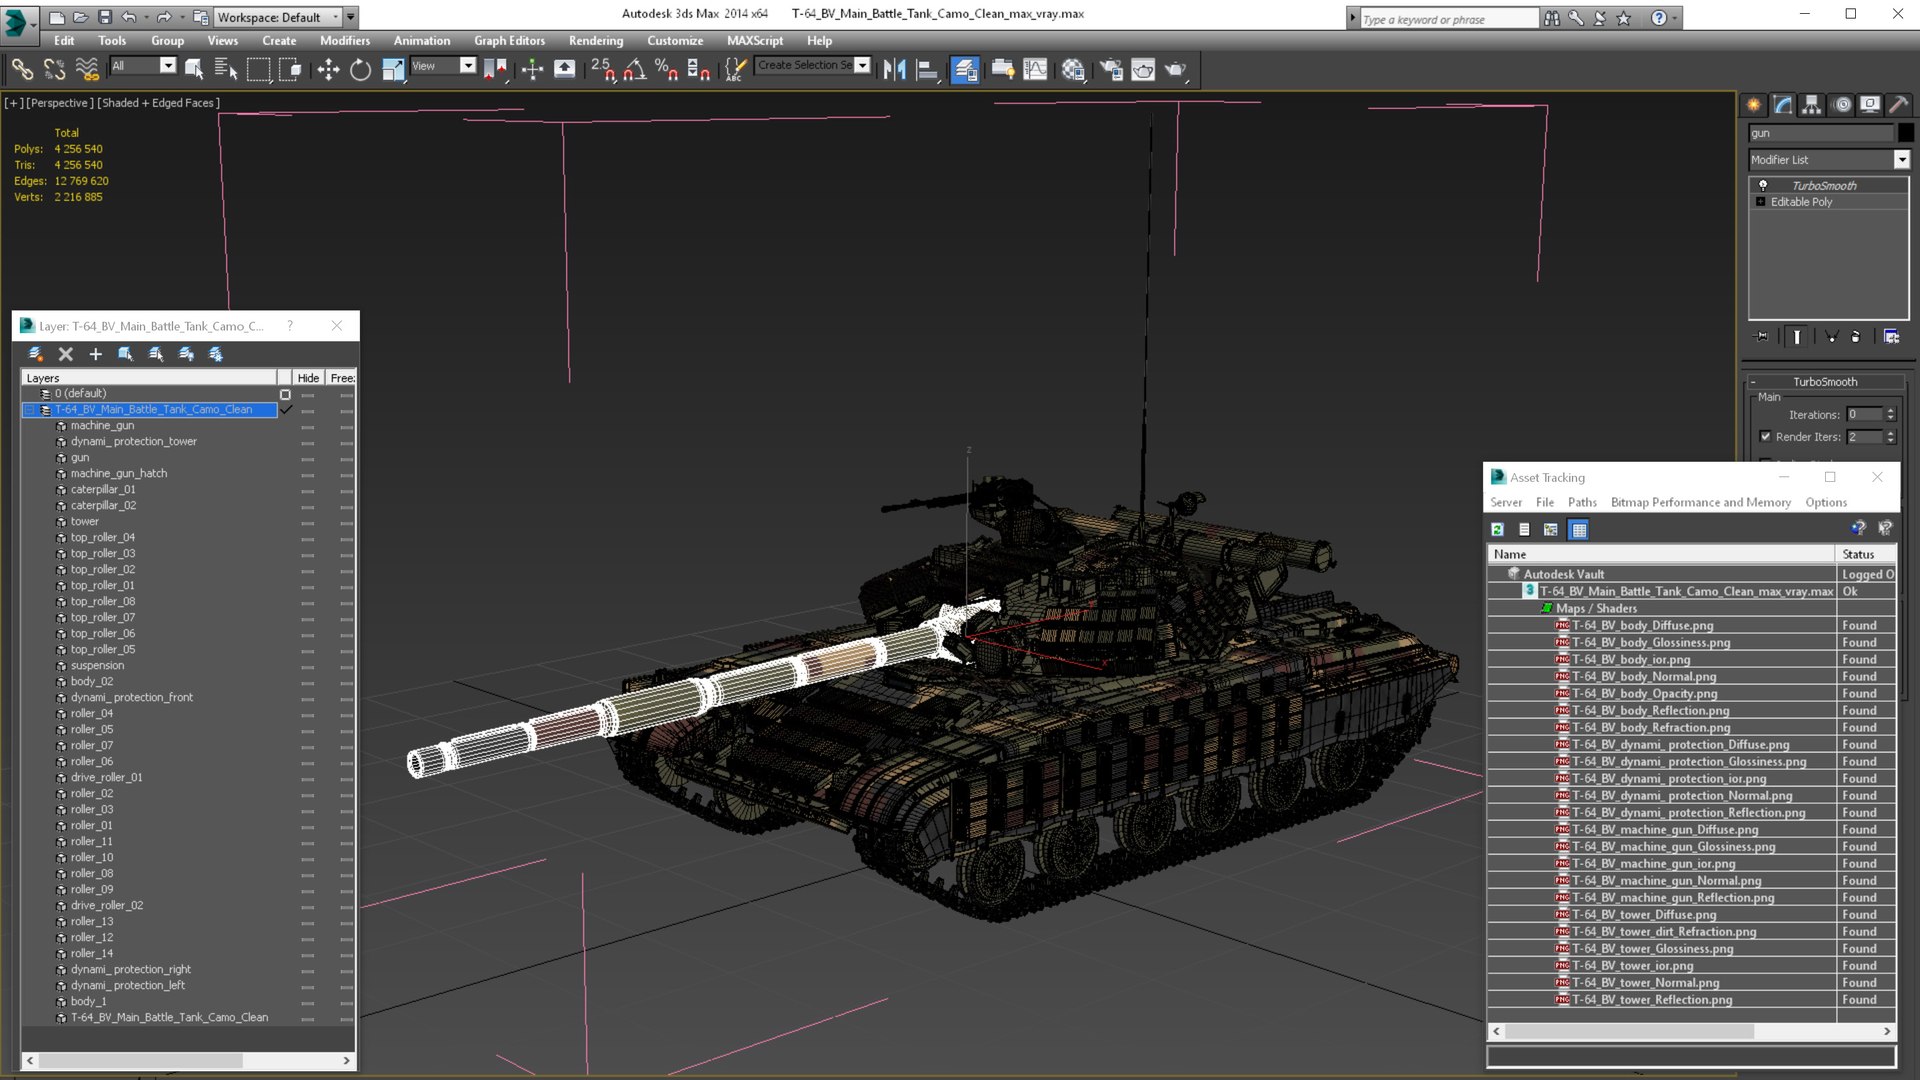This screenshot has height=1080, width=1920.
Task: Switch to the Create command panel
Action: (x=1754, y=105)
